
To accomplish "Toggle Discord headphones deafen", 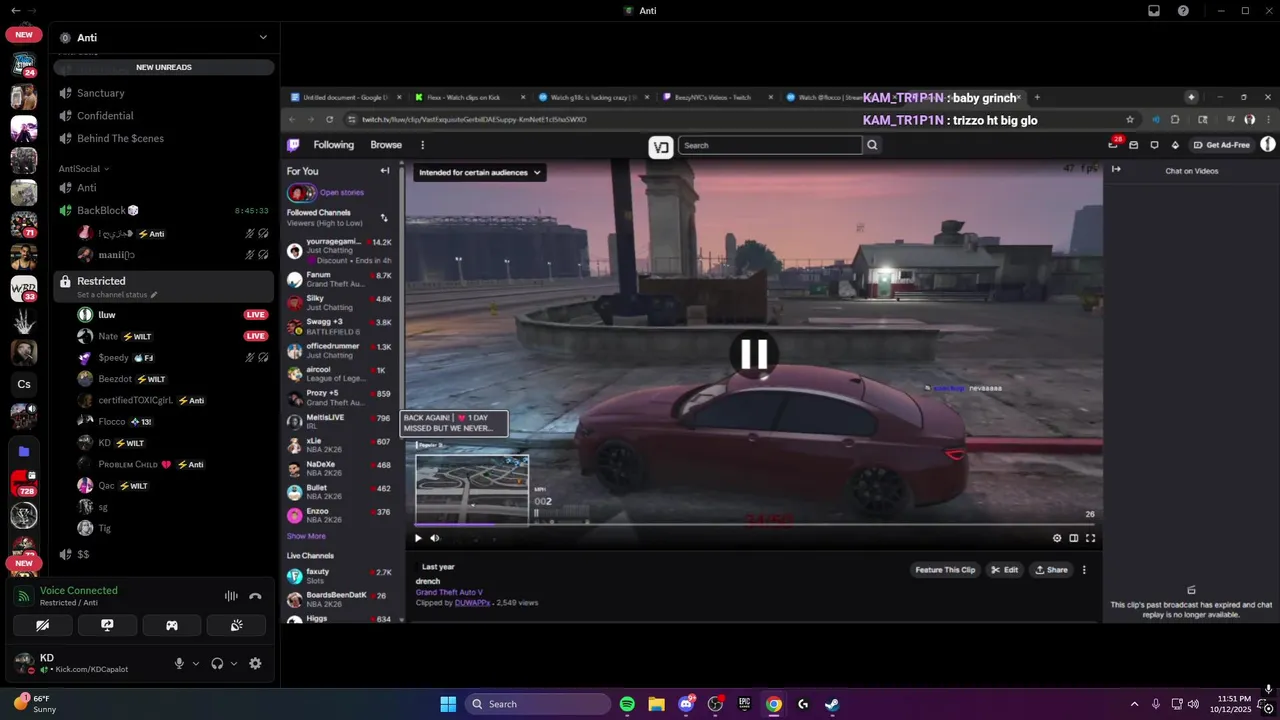I will (217, 663).
